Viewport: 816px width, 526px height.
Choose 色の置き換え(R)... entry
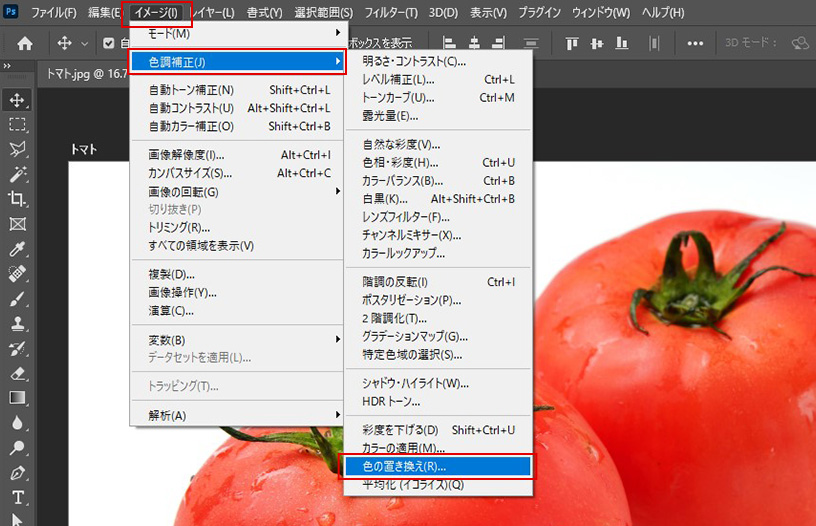coord(437,466)
